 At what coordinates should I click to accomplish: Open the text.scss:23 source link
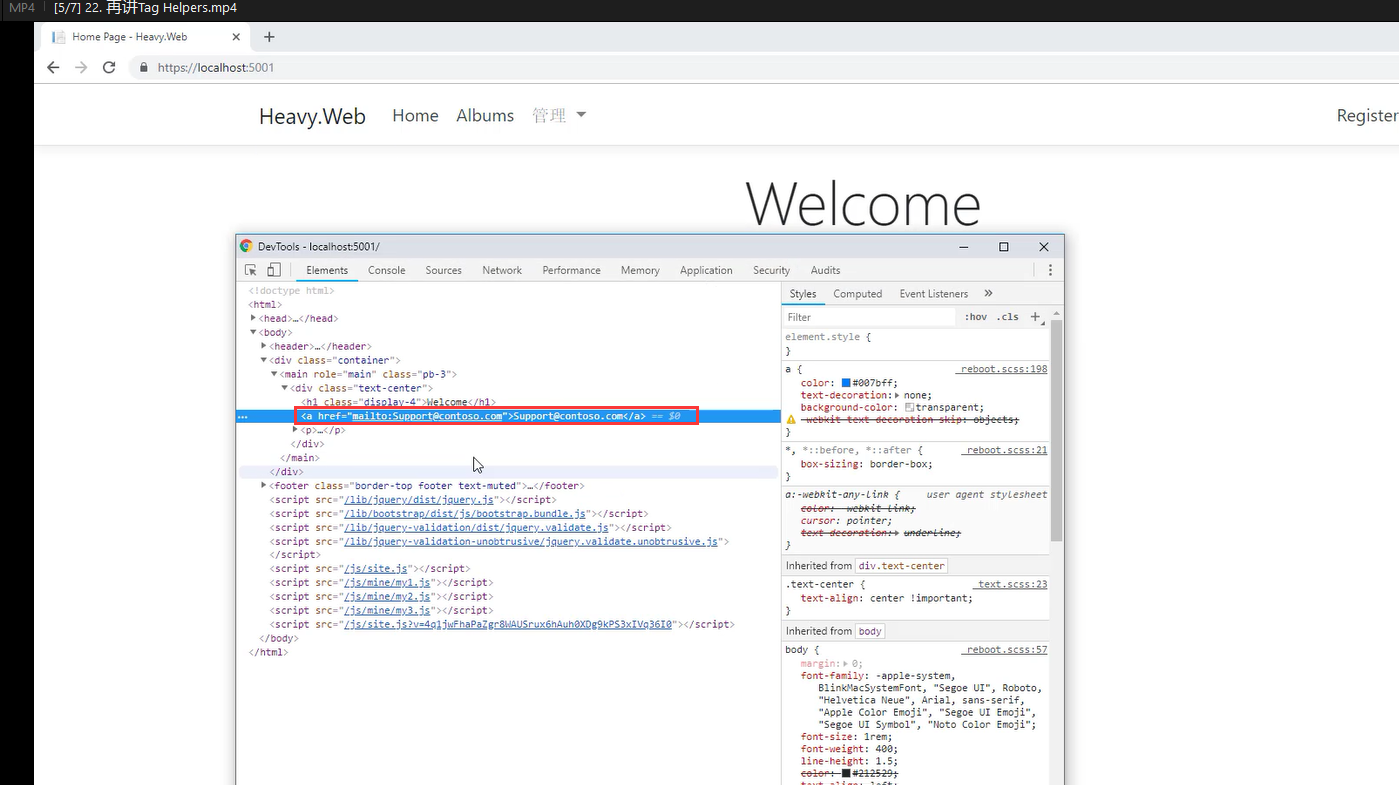coord(1013,584)
